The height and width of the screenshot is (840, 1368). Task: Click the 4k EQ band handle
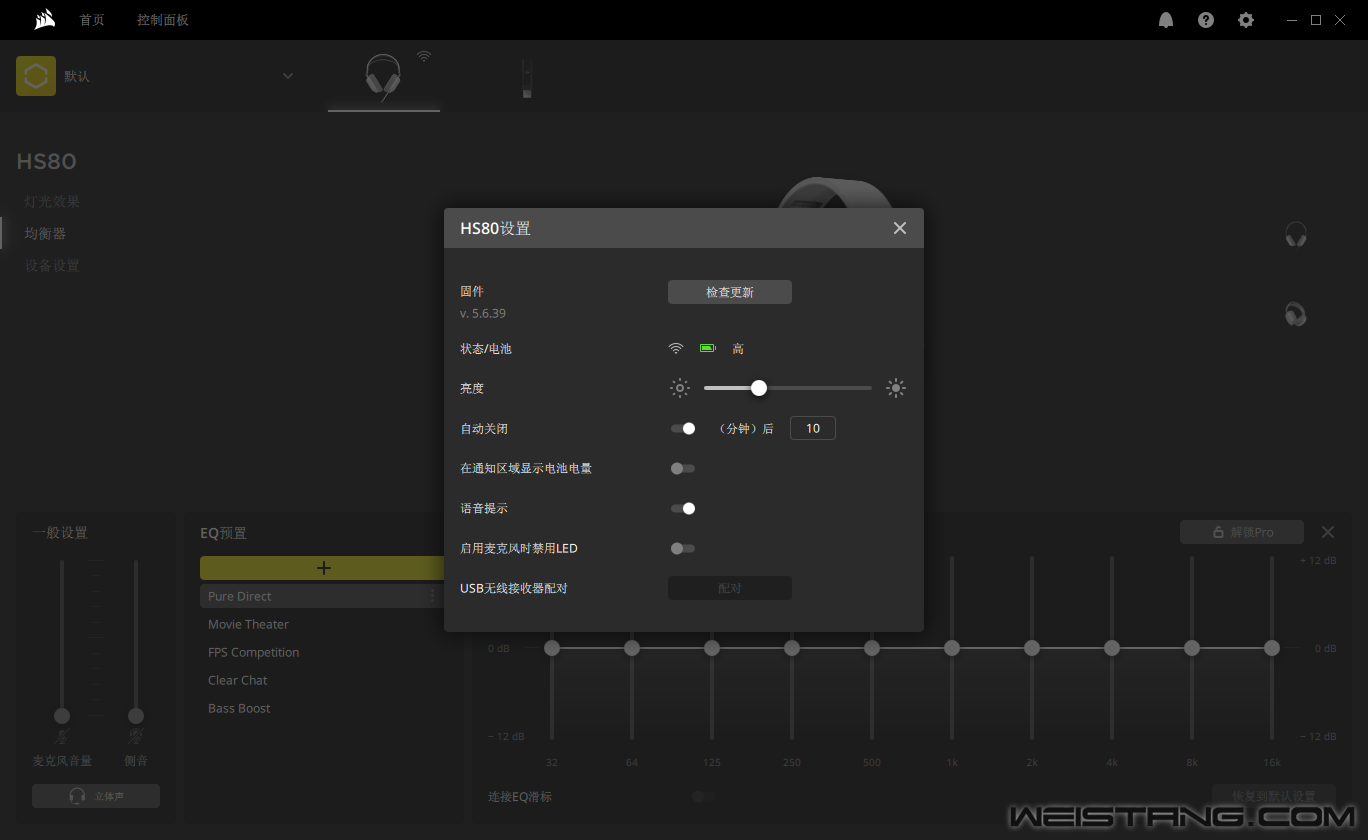coord(1112,648)
